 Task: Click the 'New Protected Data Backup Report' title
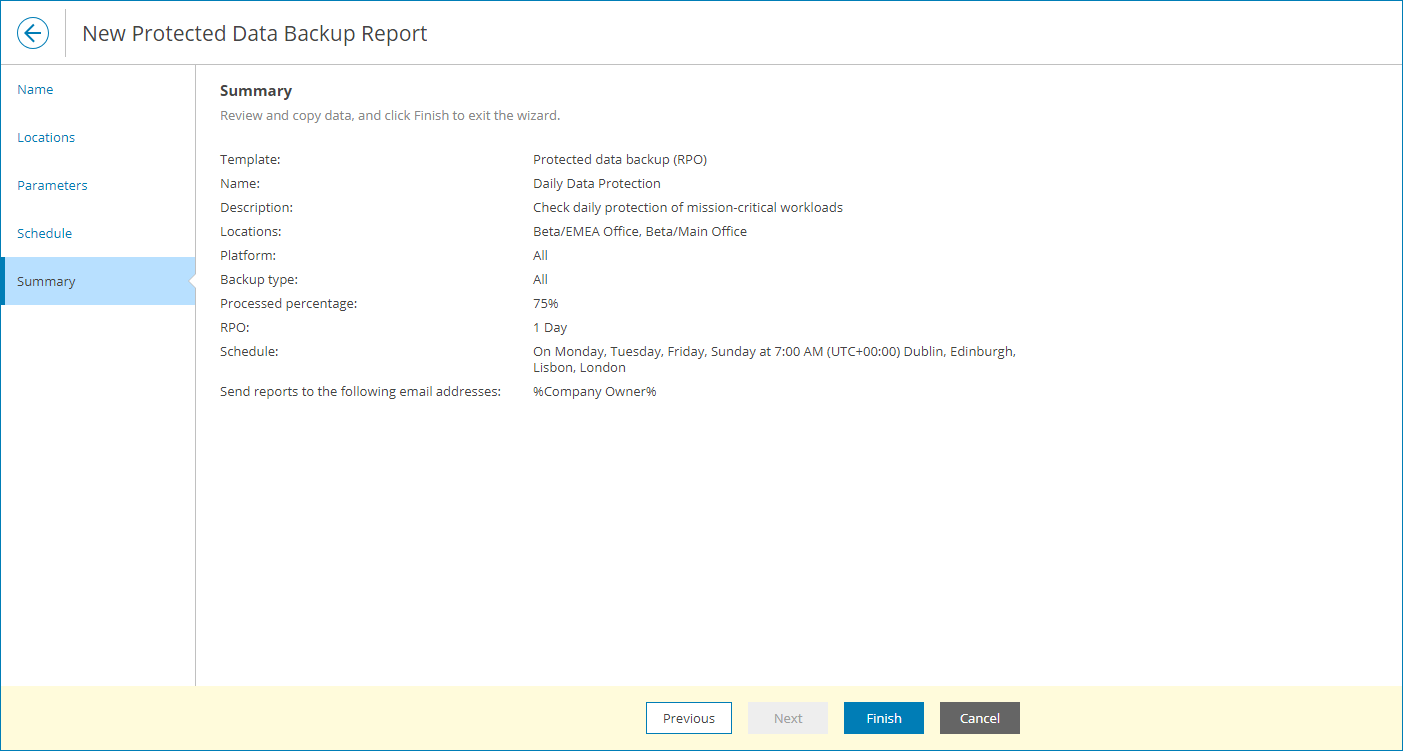pyautogui.click(x=255, y=33)
